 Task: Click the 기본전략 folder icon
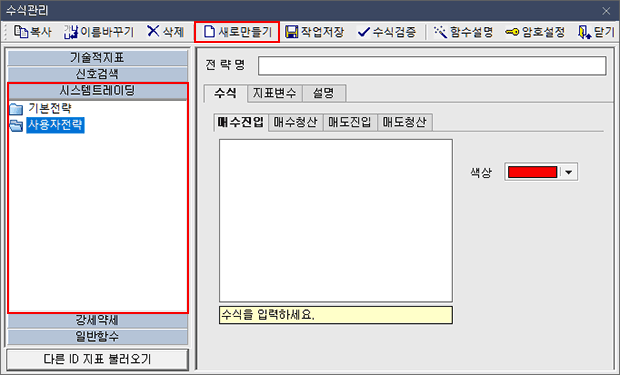click(x=16, y=109)
